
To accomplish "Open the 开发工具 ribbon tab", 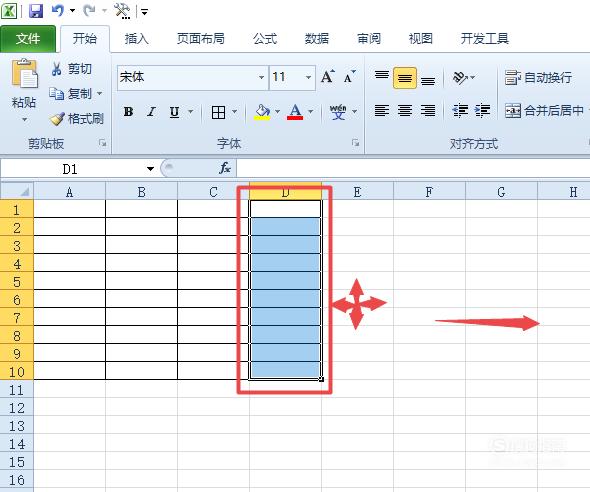I will (x=485, y=38).
